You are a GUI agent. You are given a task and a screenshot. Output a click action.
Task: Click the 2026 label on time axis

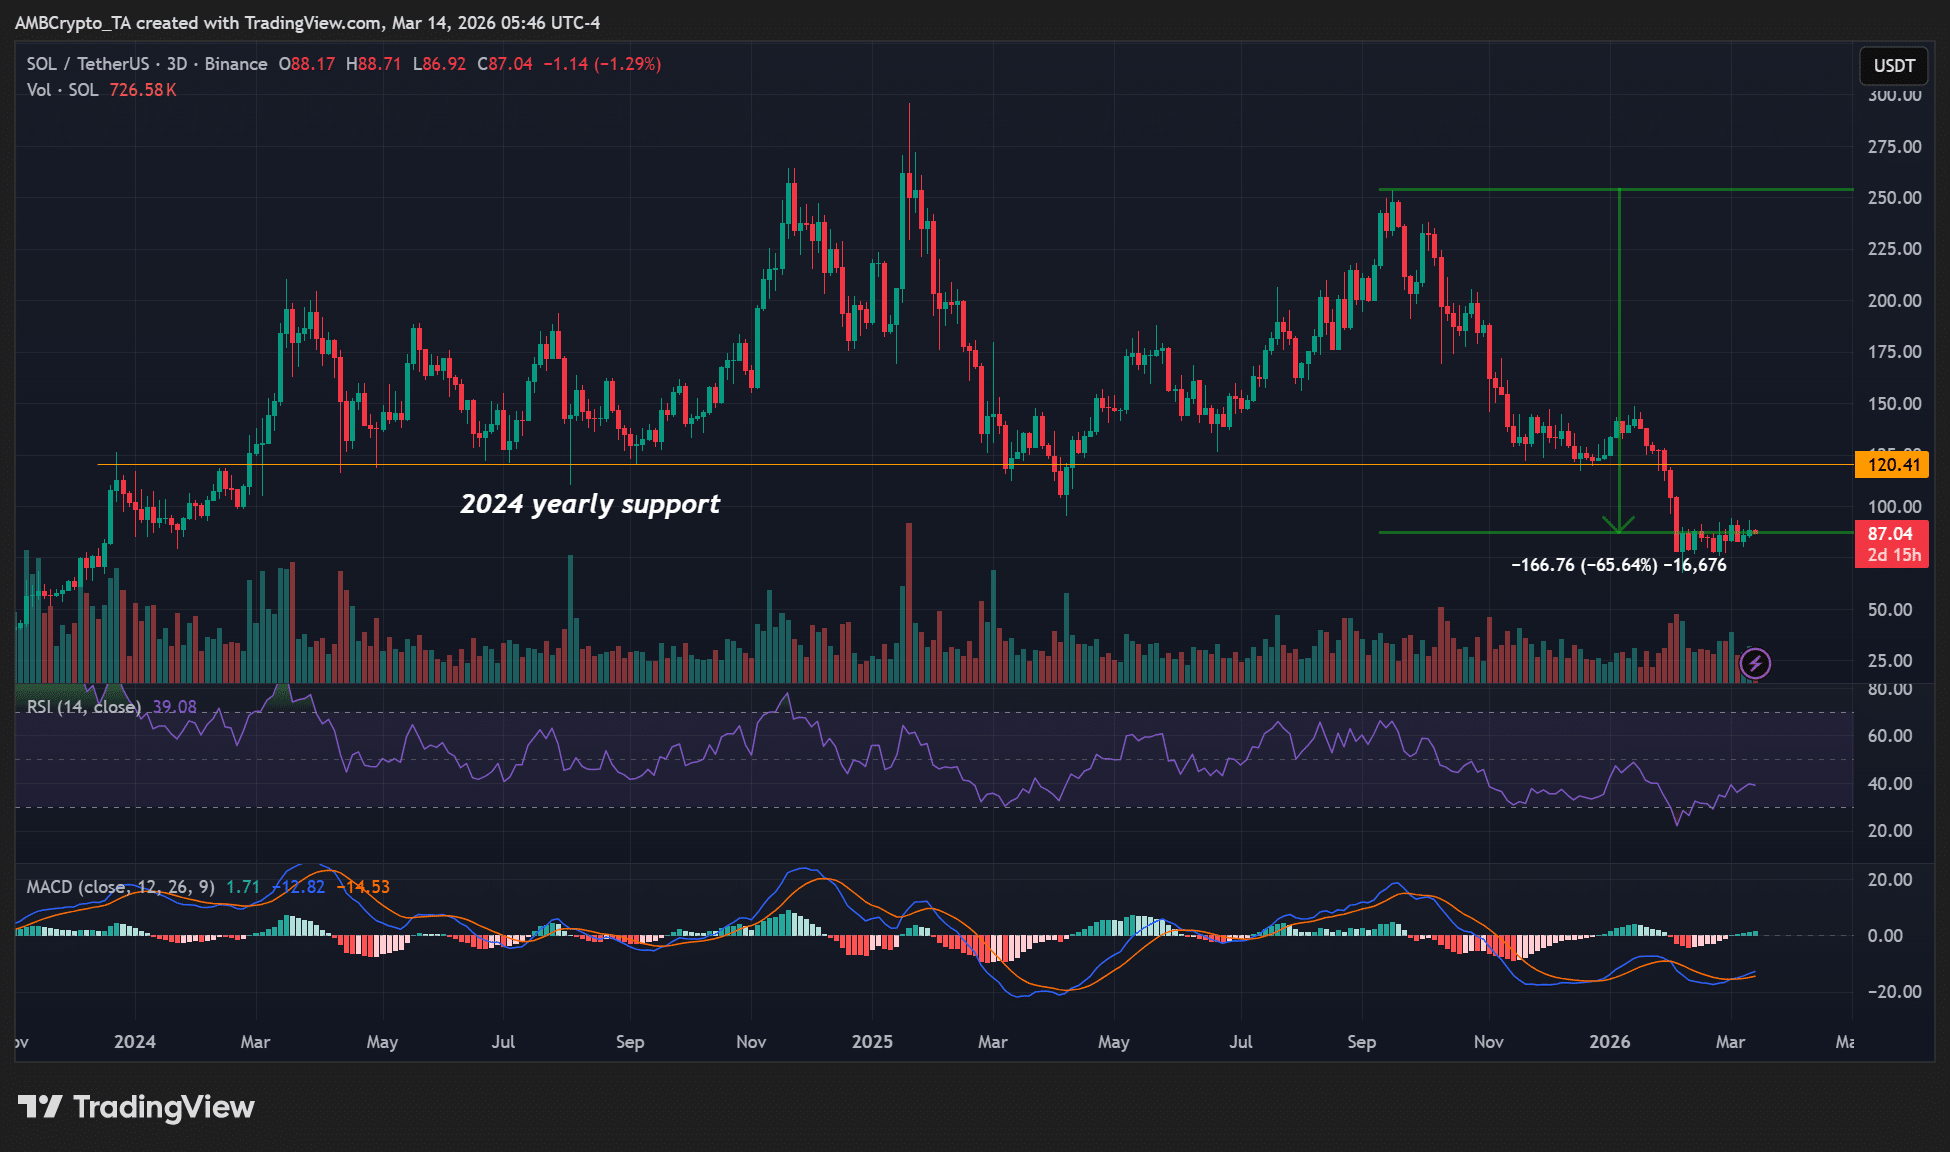tap(1609, 1042)
